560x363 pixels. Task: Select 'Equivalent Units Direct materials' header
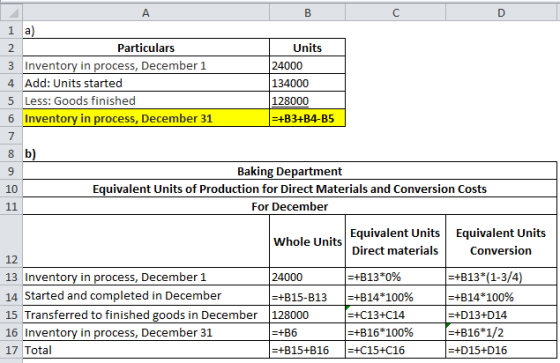point(395,241)
